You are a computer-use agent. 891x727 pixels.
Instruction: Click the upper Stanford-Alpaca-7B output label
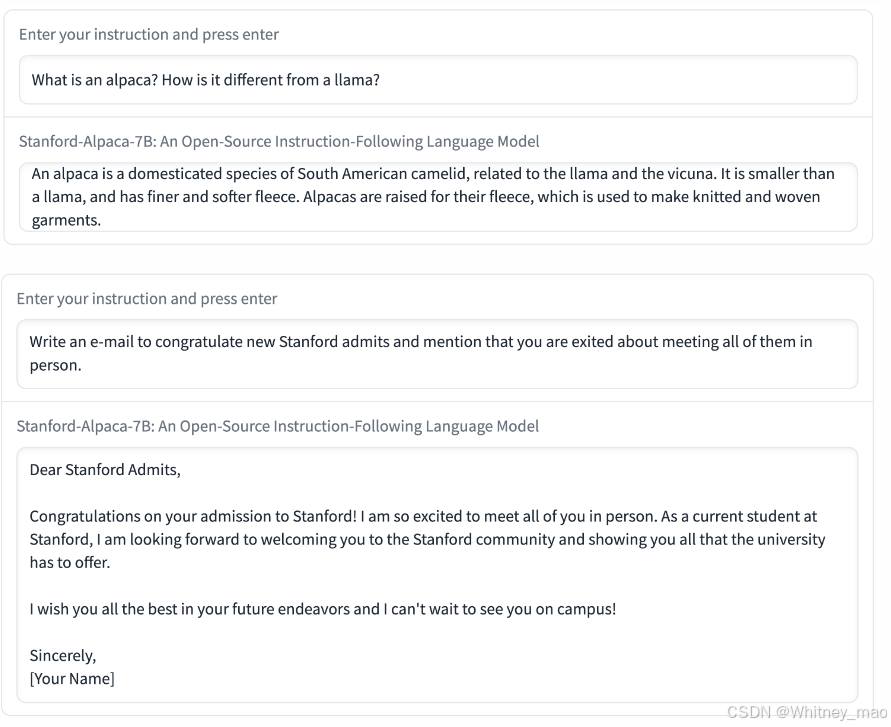point(279,142)
